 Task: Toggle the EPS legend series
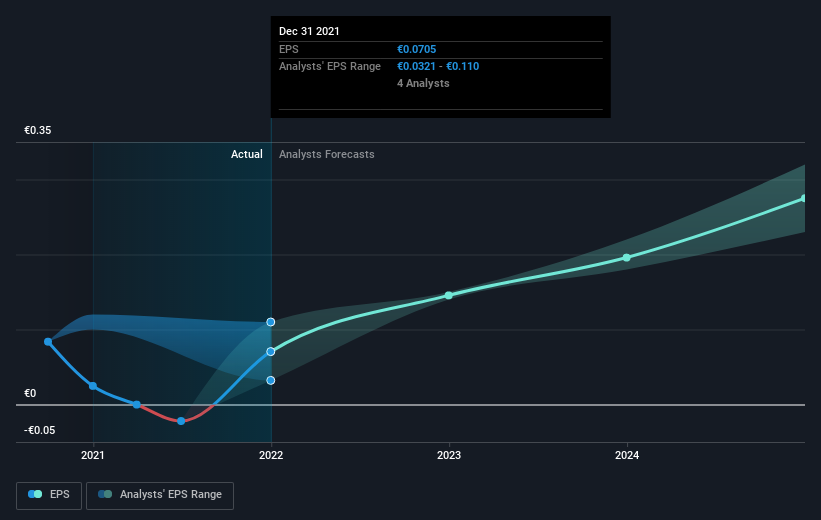pos(49,495)
